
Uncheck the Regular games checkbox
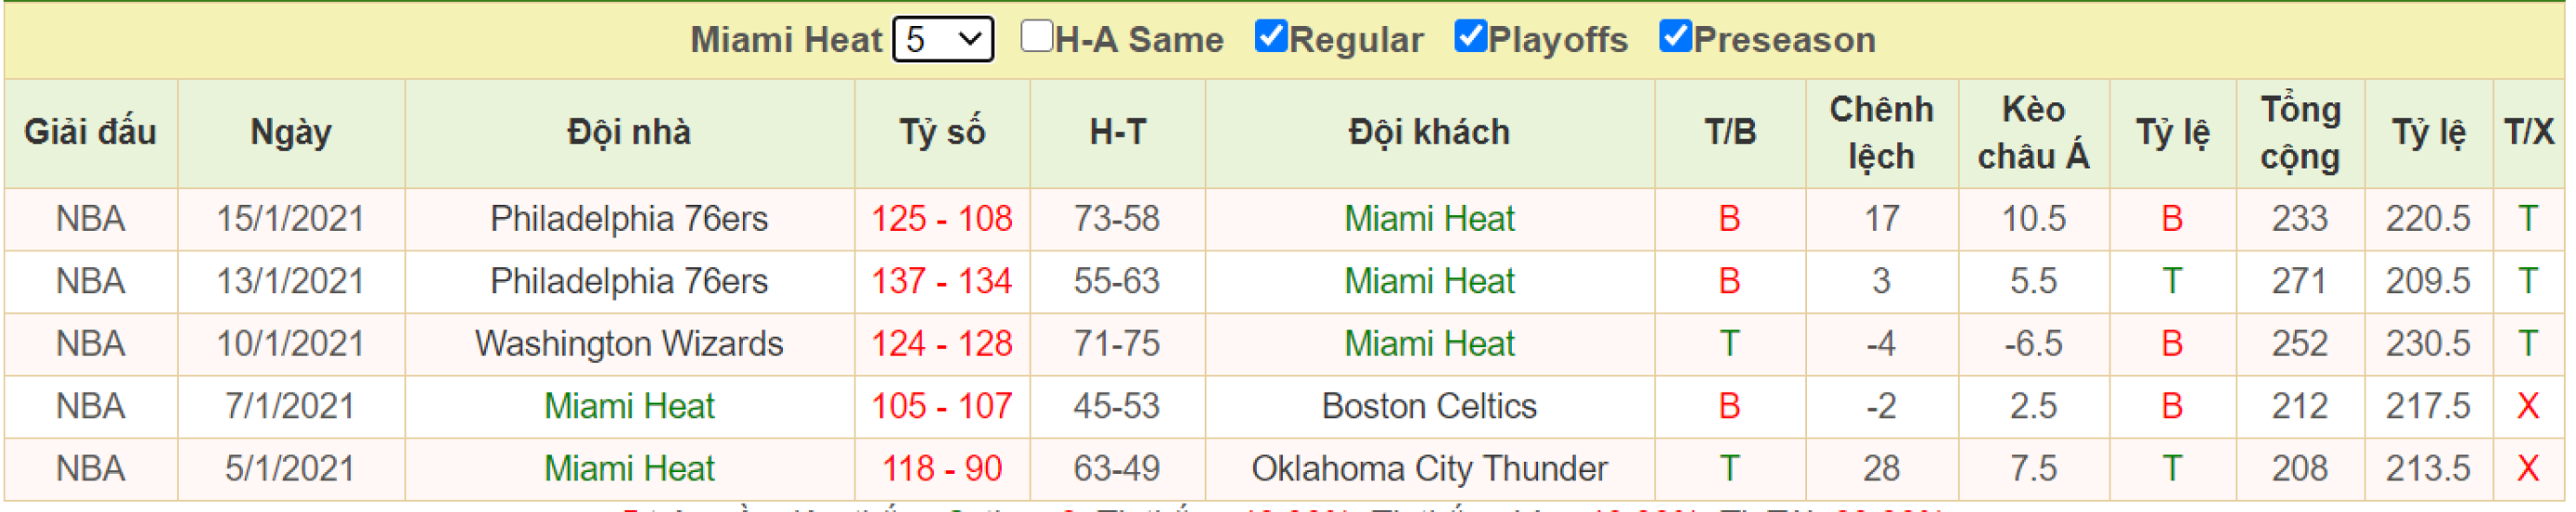click(x=1270, y=37)
